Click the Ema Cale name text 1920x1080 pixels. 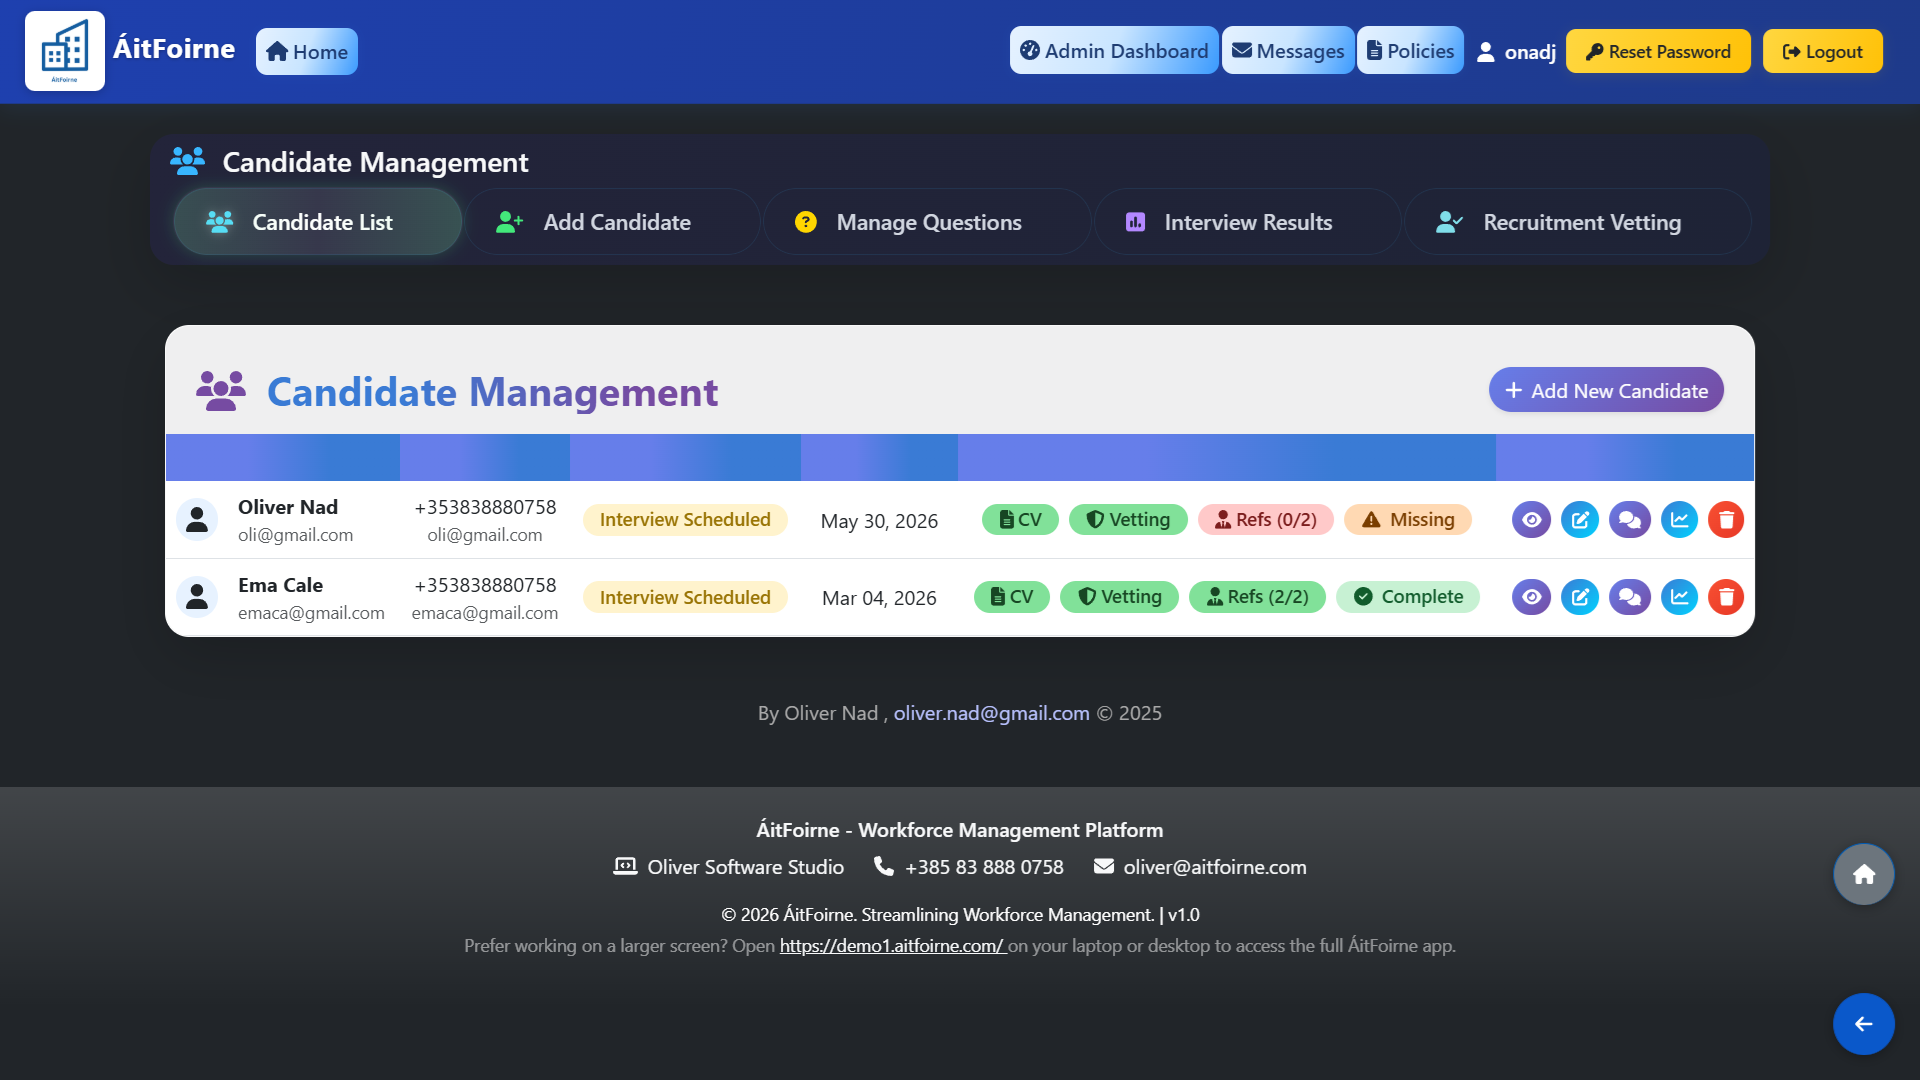(x=280, y=585)
